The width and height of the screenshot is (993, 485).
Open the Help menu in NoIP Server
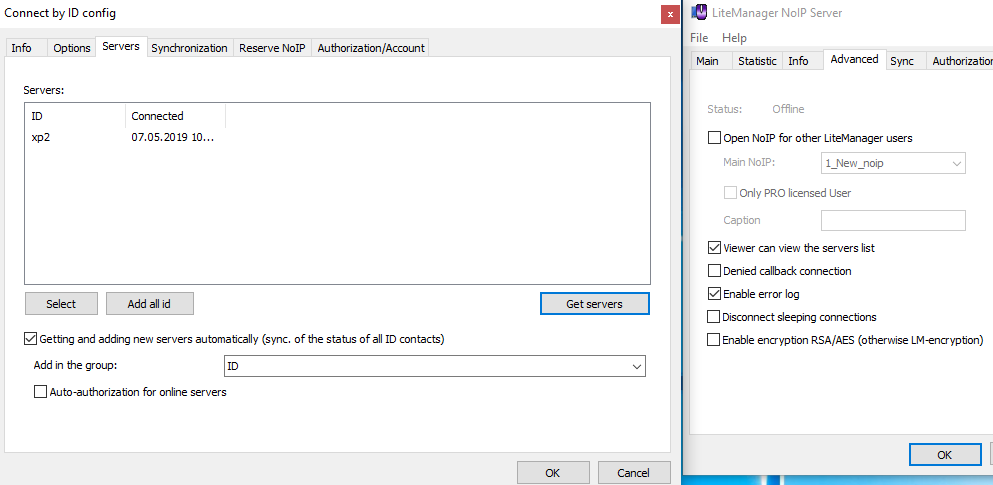point(735,38)
